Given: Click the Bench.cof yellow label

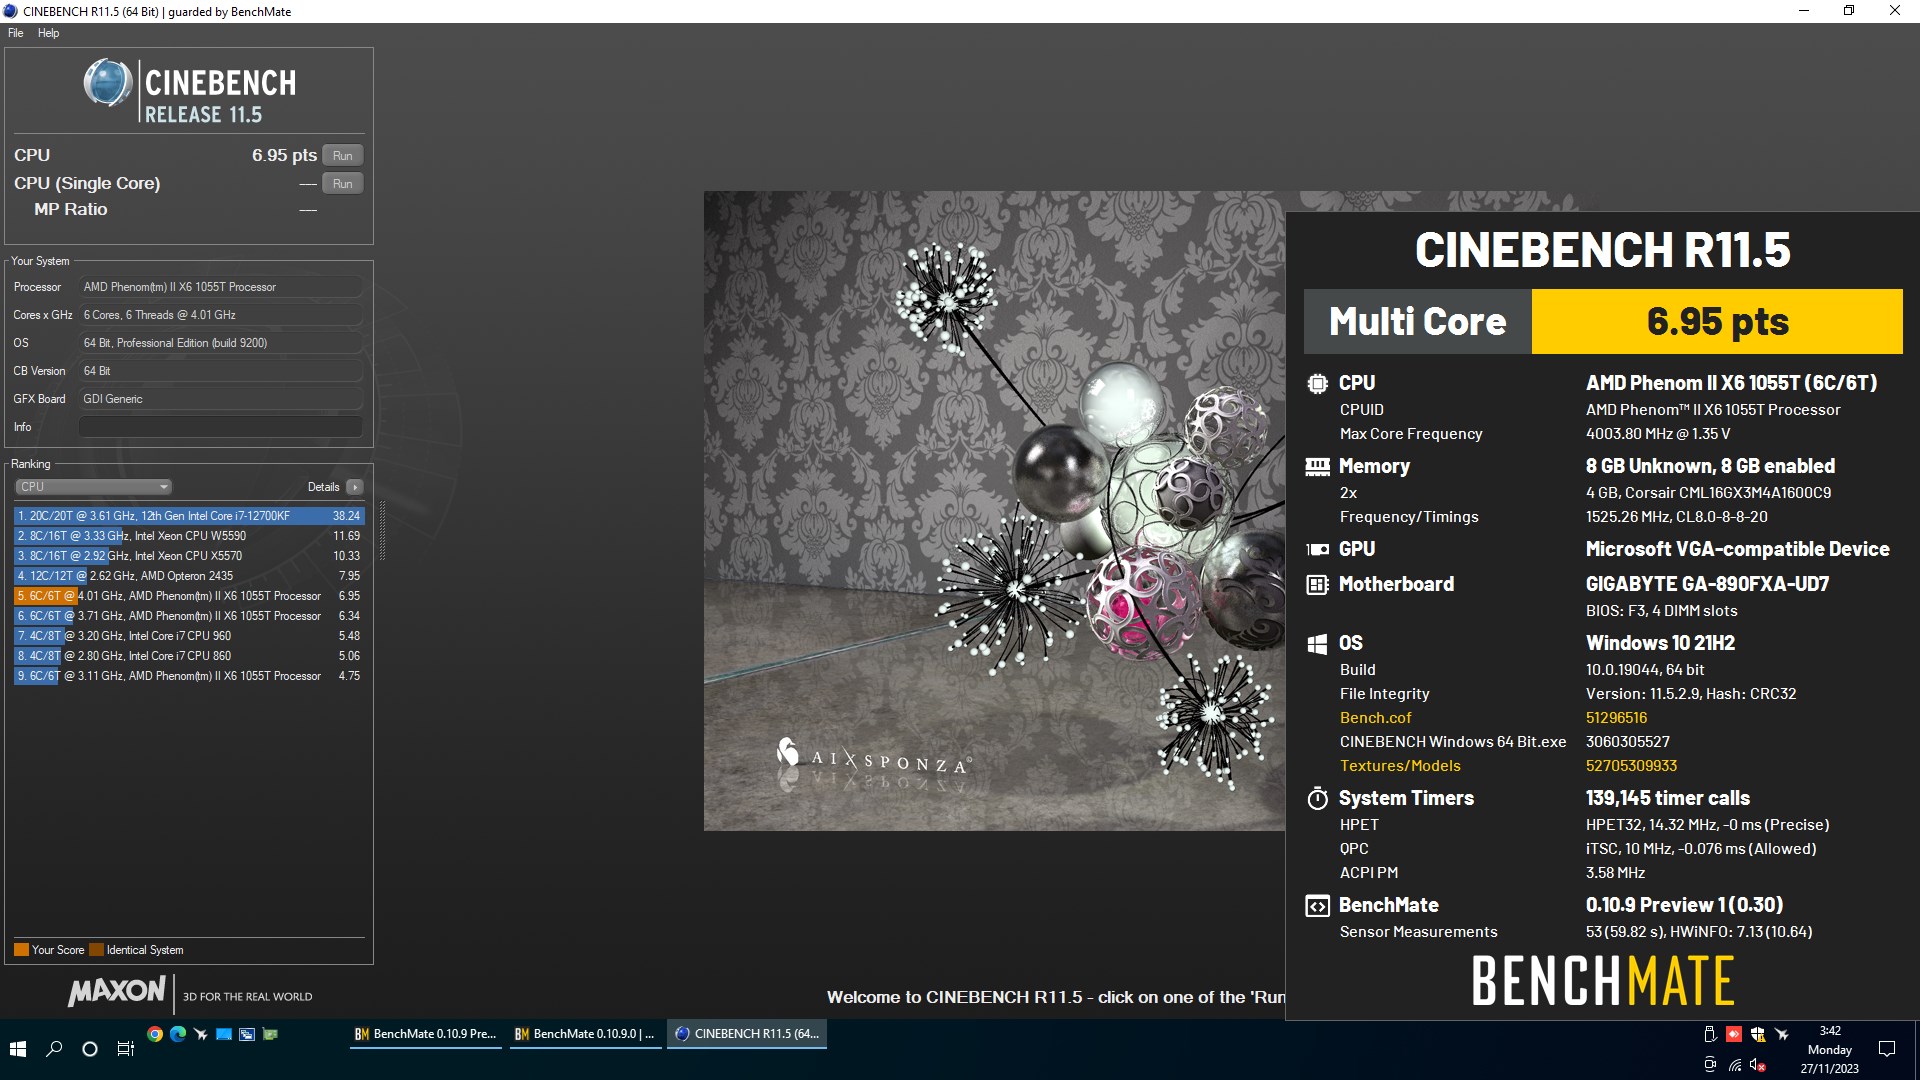Looking at the screenshot, I should click(1375, 718).
